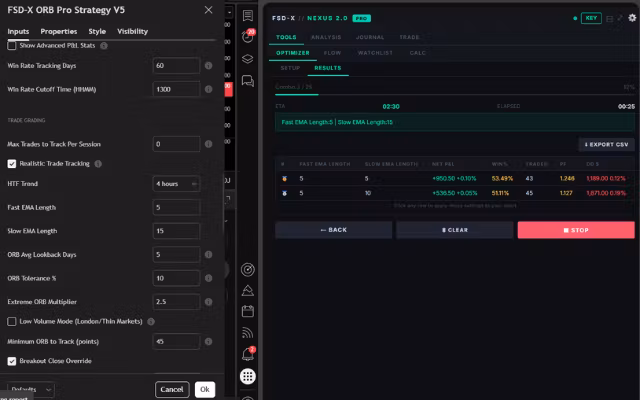Screen dimensions: 640x400
Task: Switch to the Properties tab
Action: click(x=58, y=31)
